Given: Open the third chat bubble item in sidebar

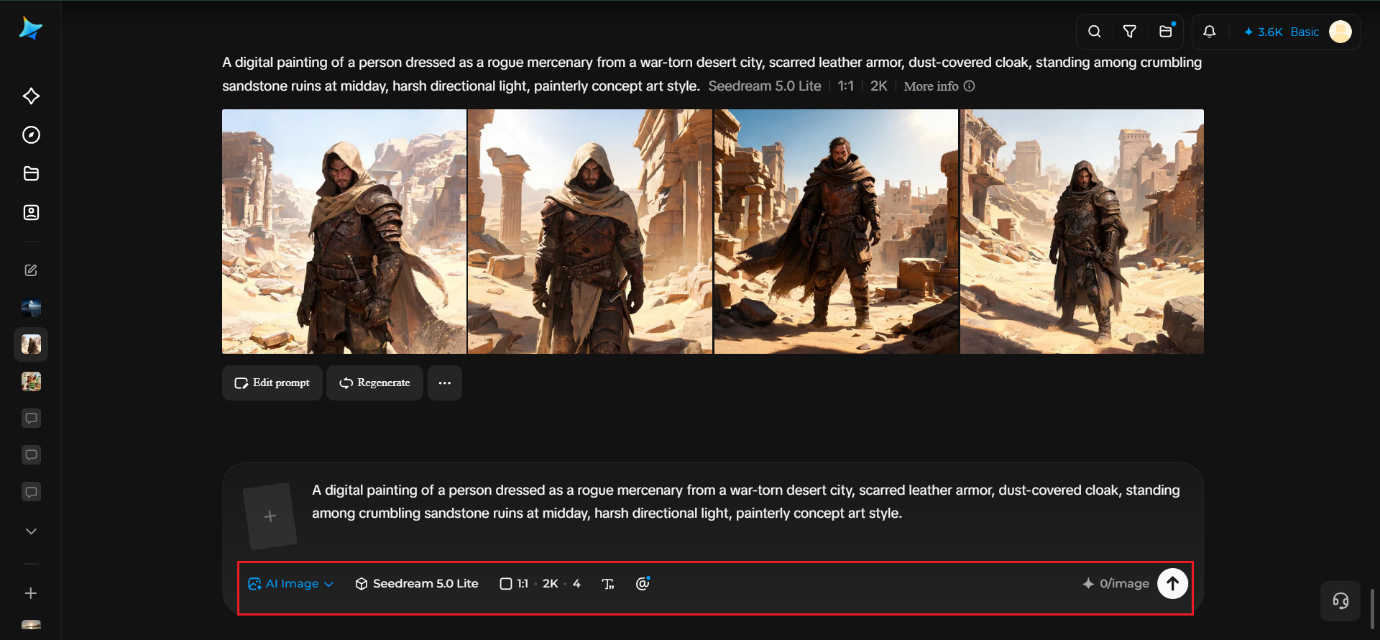Looking at the screenshot, I should click(x=31, y=492).
